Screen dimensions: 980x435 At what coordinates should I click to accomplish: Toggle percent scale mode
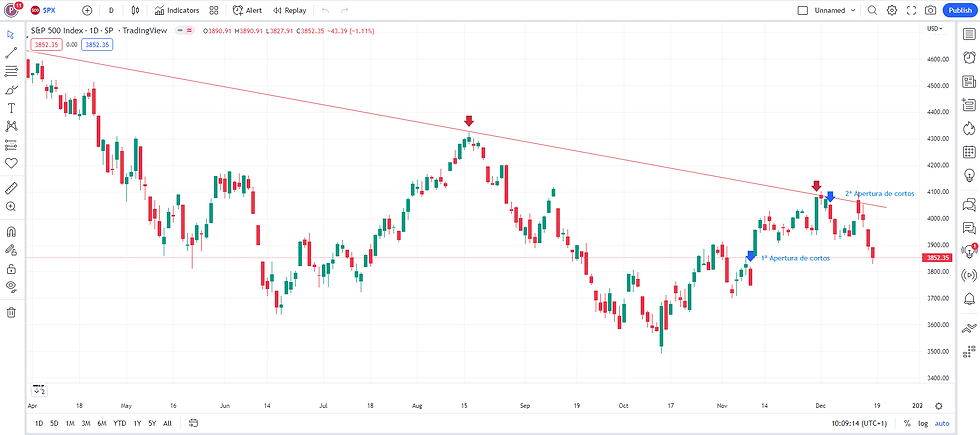[907, 423]
